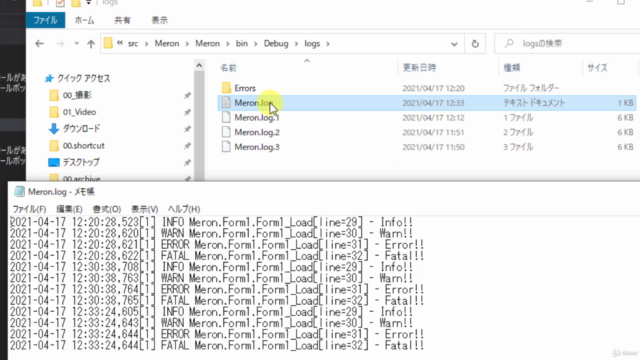This screenshot has height=360, width=640.
Task: Sort files by サイズ column header
Action: click(598, 68)
